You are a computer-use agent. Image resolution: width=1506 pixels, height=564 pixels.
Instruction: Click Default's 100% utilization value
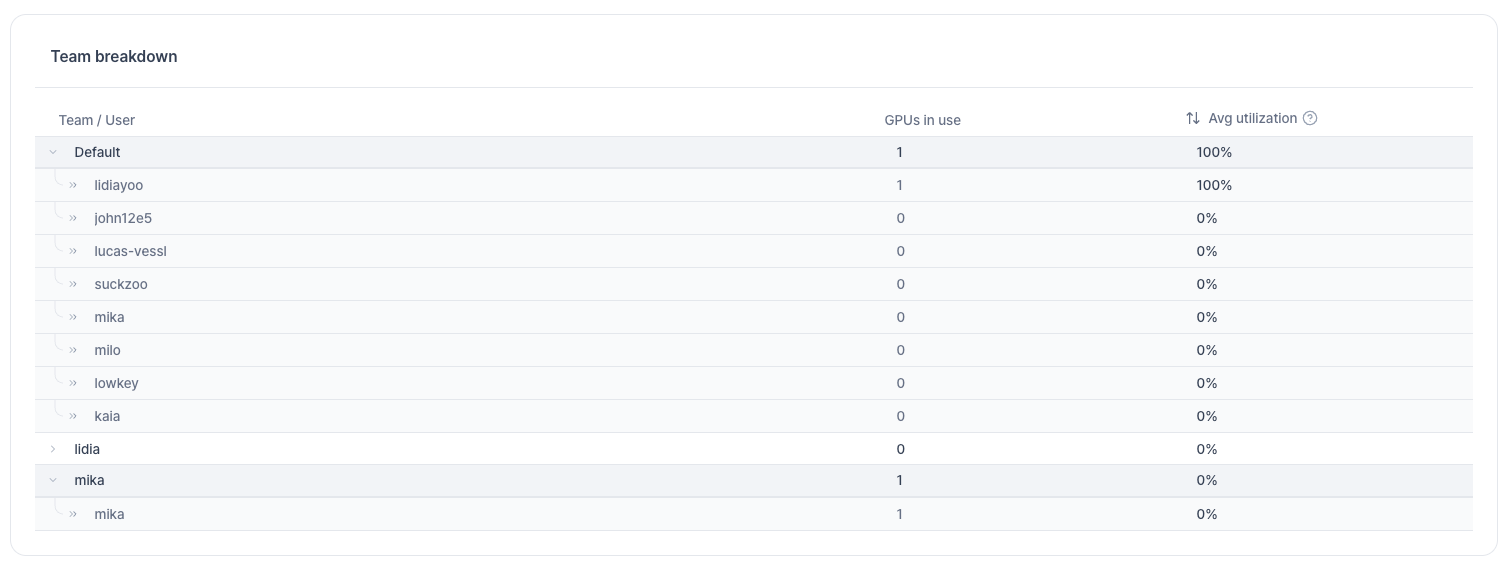pos(1214,152)
